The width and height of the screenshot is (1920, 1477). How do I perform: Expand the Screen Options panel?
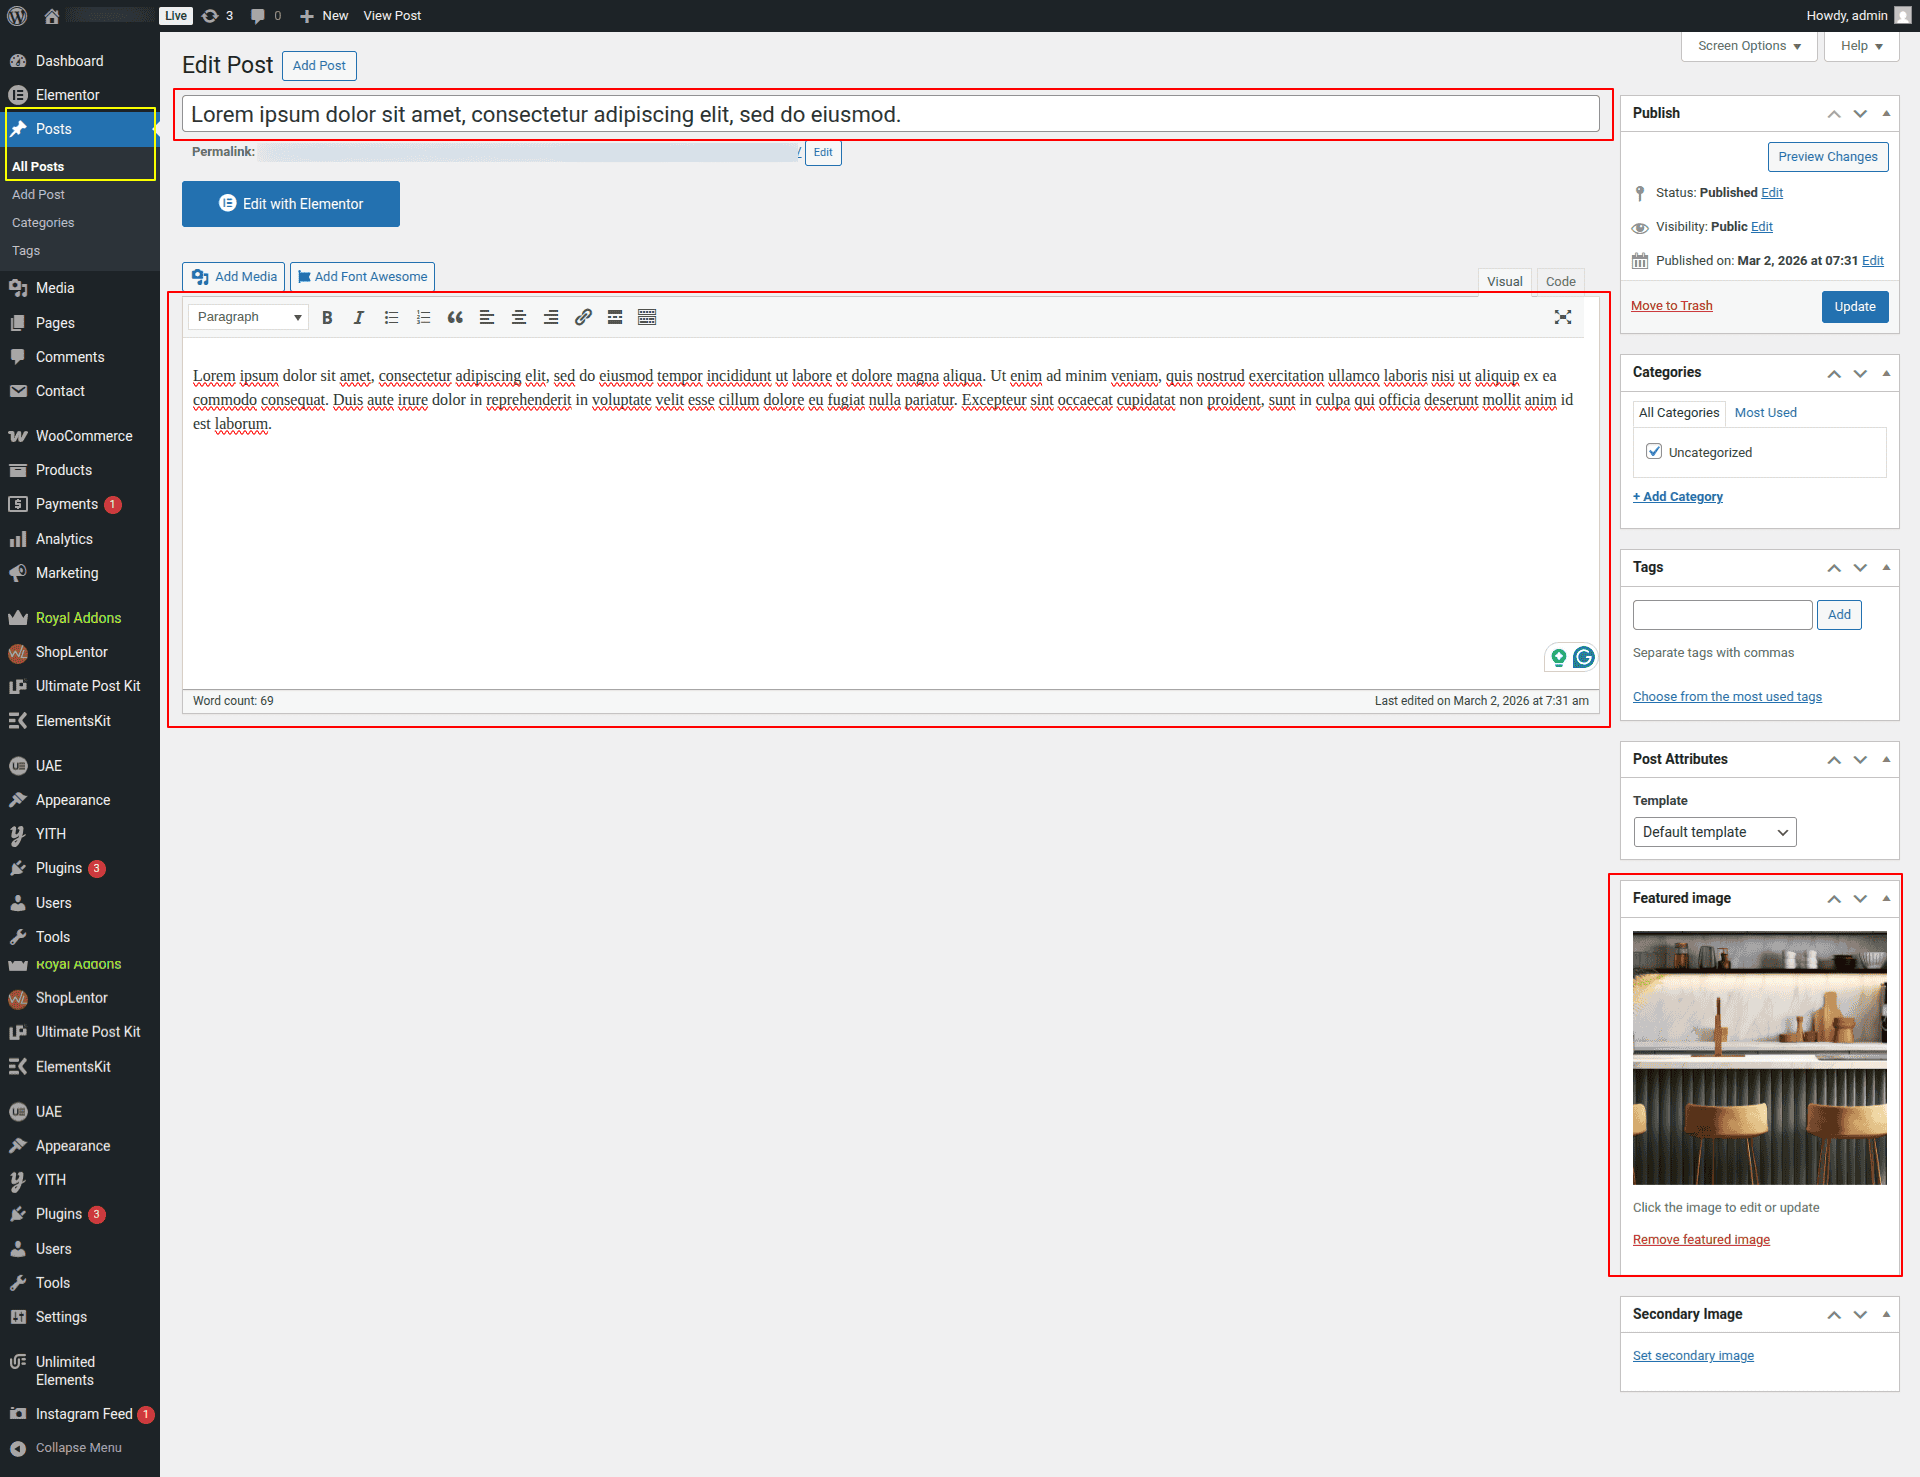pos(1749,46)
